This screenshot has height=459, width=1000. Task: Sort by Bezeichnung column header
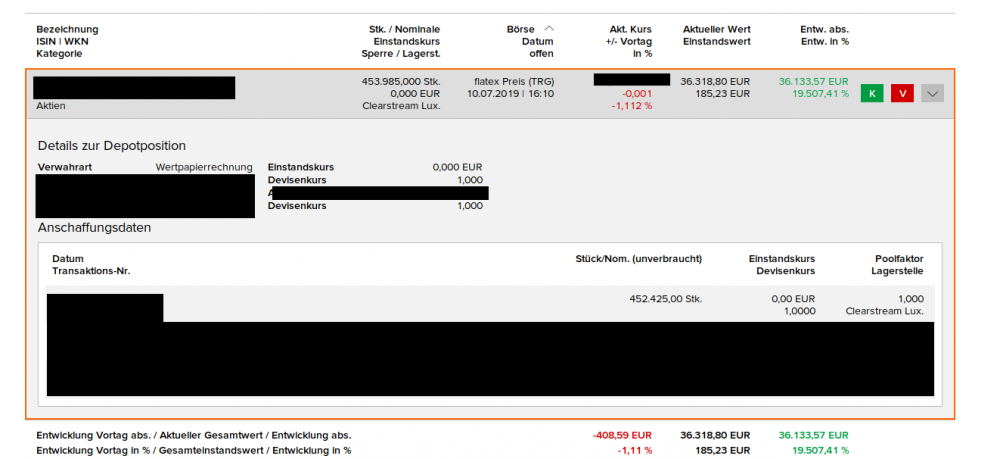(68, 29)
